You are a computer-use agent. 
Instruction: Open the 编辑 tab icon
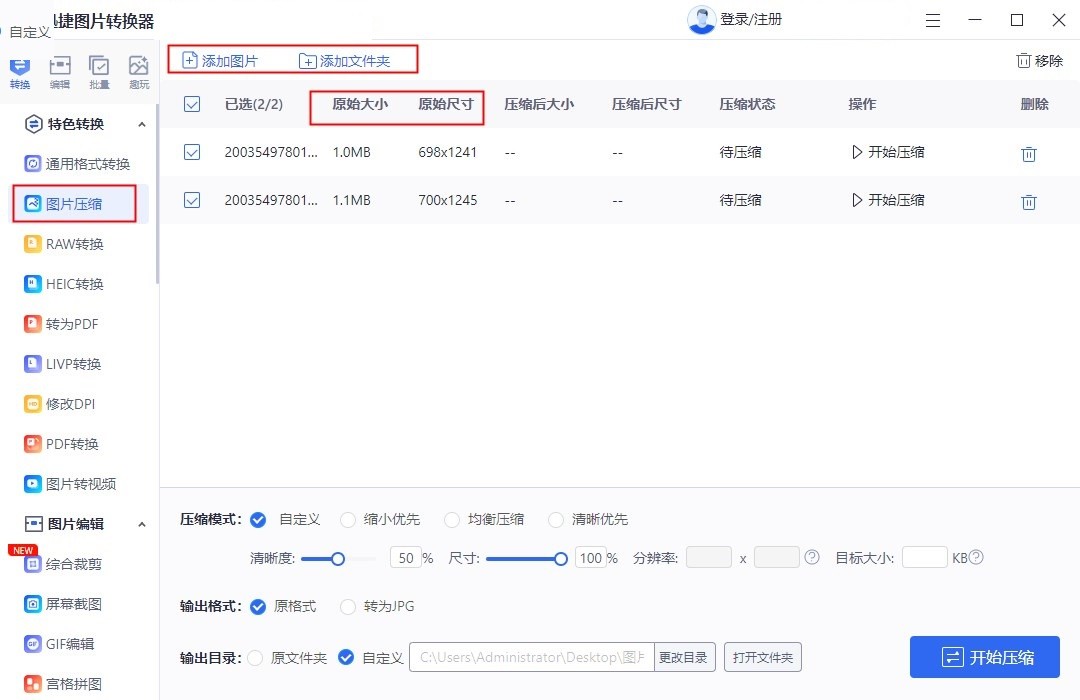[60, 72]
